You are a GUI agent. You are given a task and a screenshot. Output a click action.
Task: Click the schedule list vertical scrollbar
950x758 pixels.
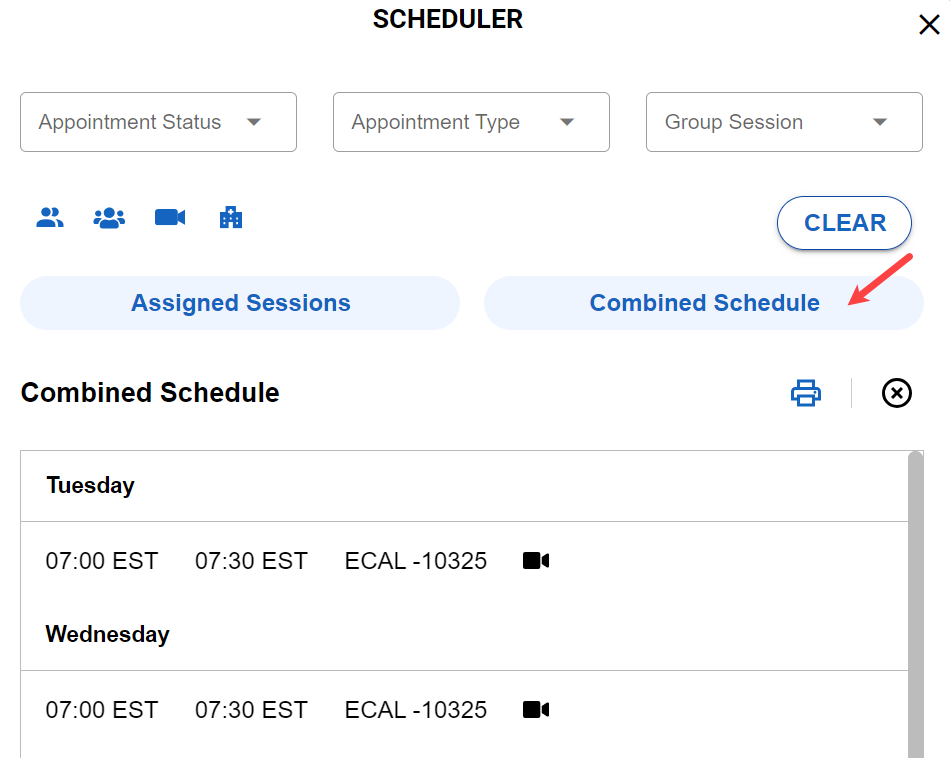(915, 600)
